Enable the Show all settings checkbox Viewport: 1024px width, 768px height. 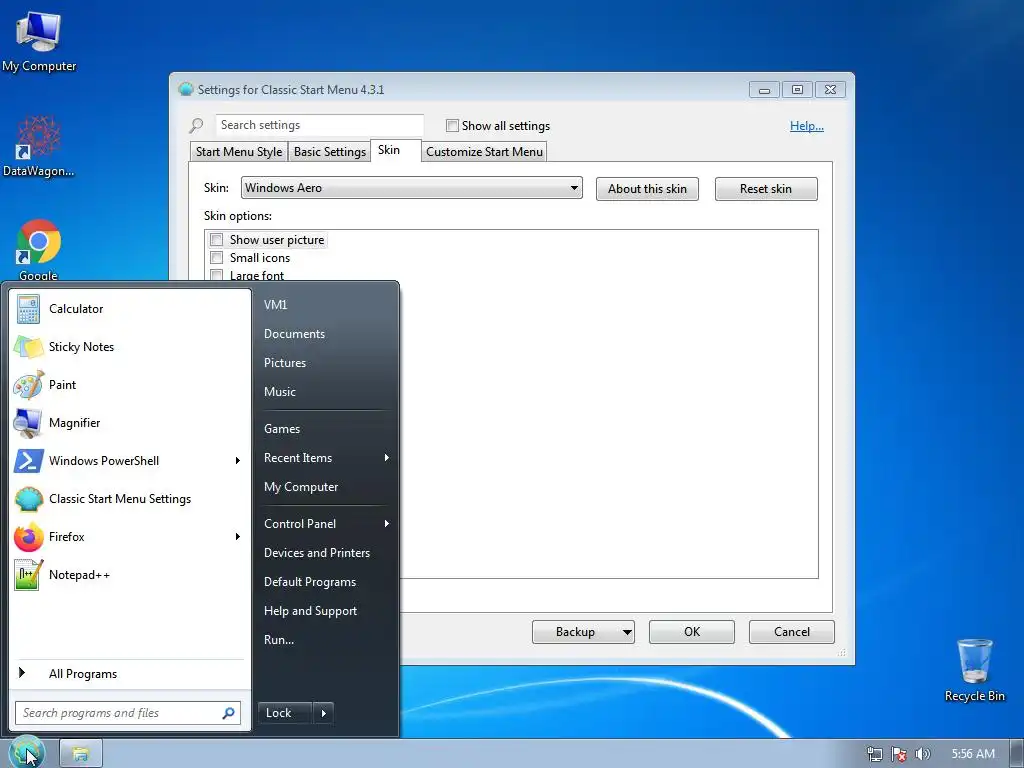[x=452, y=125]
